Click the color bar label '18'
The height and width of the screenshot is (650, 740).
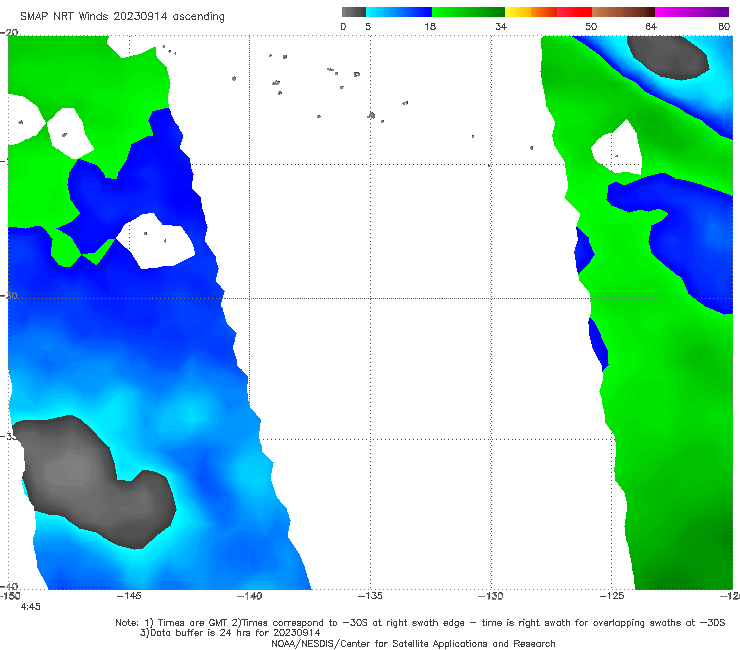point(430,26)
